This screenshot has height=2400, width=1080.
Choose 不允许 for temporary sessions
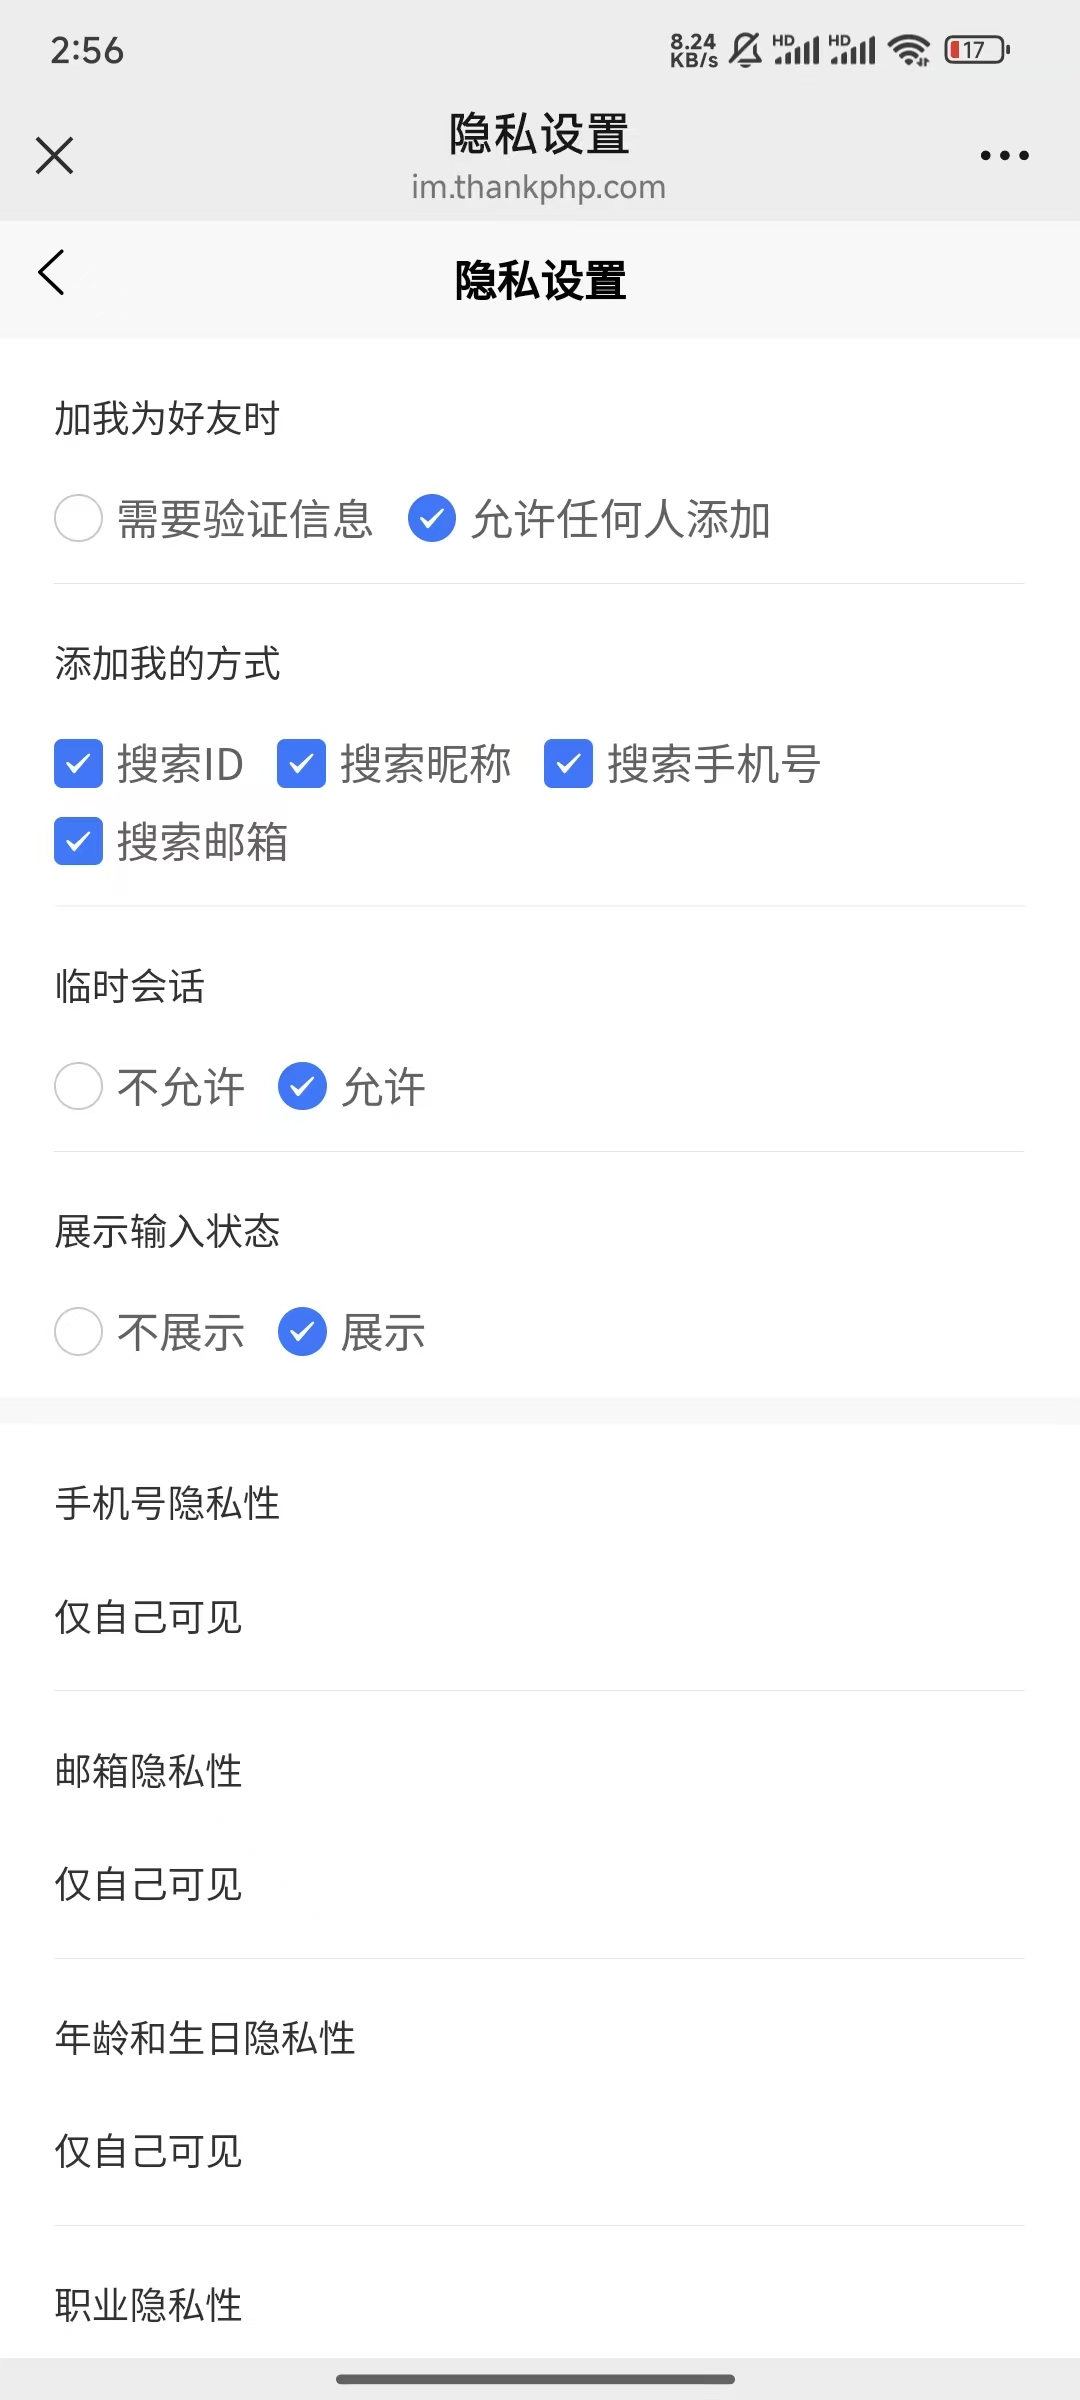click(x=79, y=1086)
